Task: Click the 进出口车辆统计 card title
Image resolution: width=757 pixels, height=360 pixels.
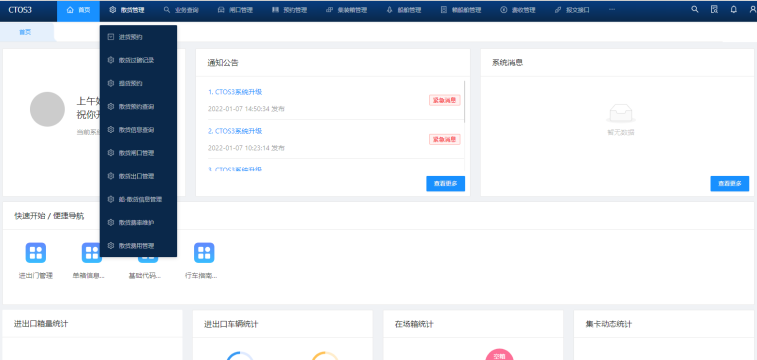Action: click(x=231, y=324)
